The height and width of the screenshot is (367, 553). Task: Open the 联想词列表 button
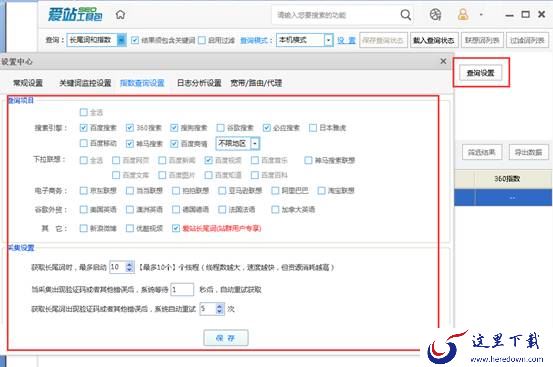[x=482, y=40]
